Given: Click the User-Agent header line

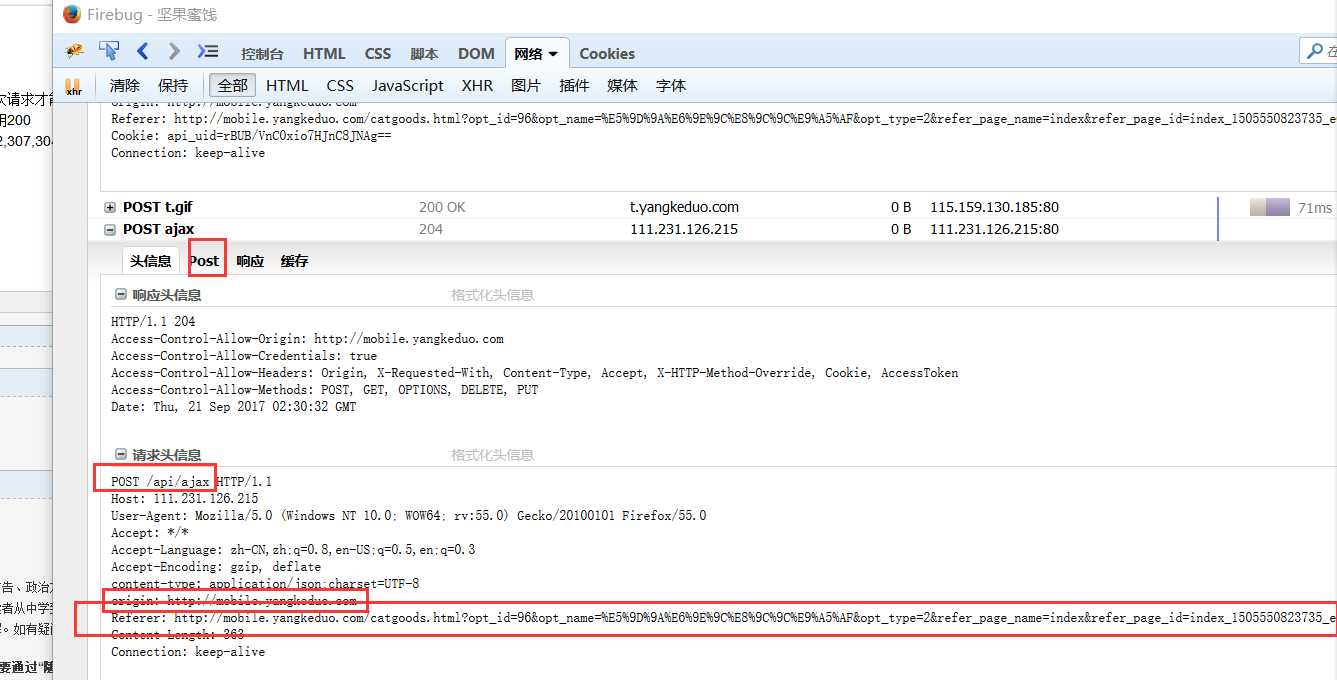Looking at the screenshot, I should (409, 516).
